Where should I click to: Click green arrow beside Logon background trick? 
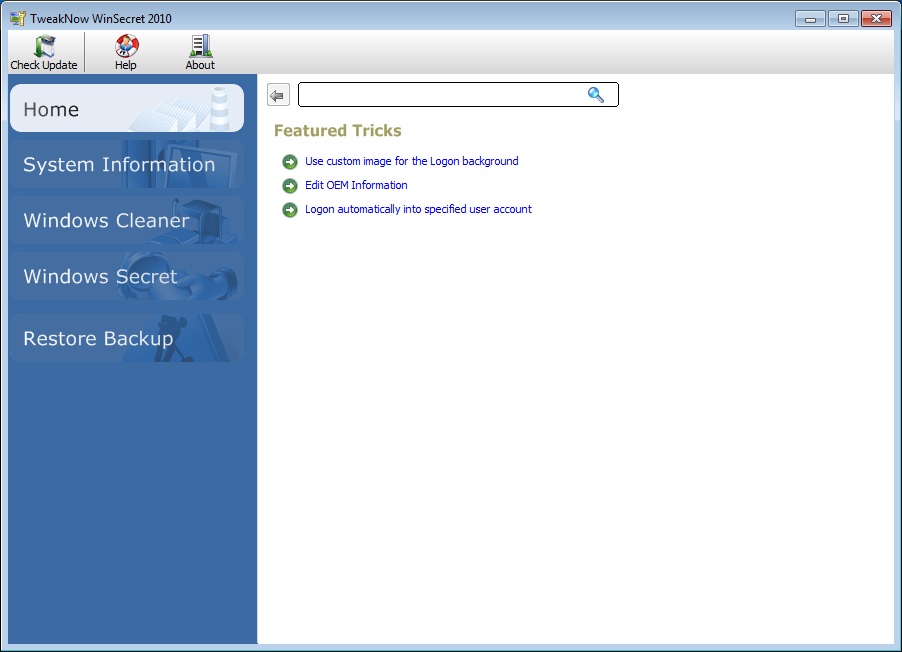290,162
